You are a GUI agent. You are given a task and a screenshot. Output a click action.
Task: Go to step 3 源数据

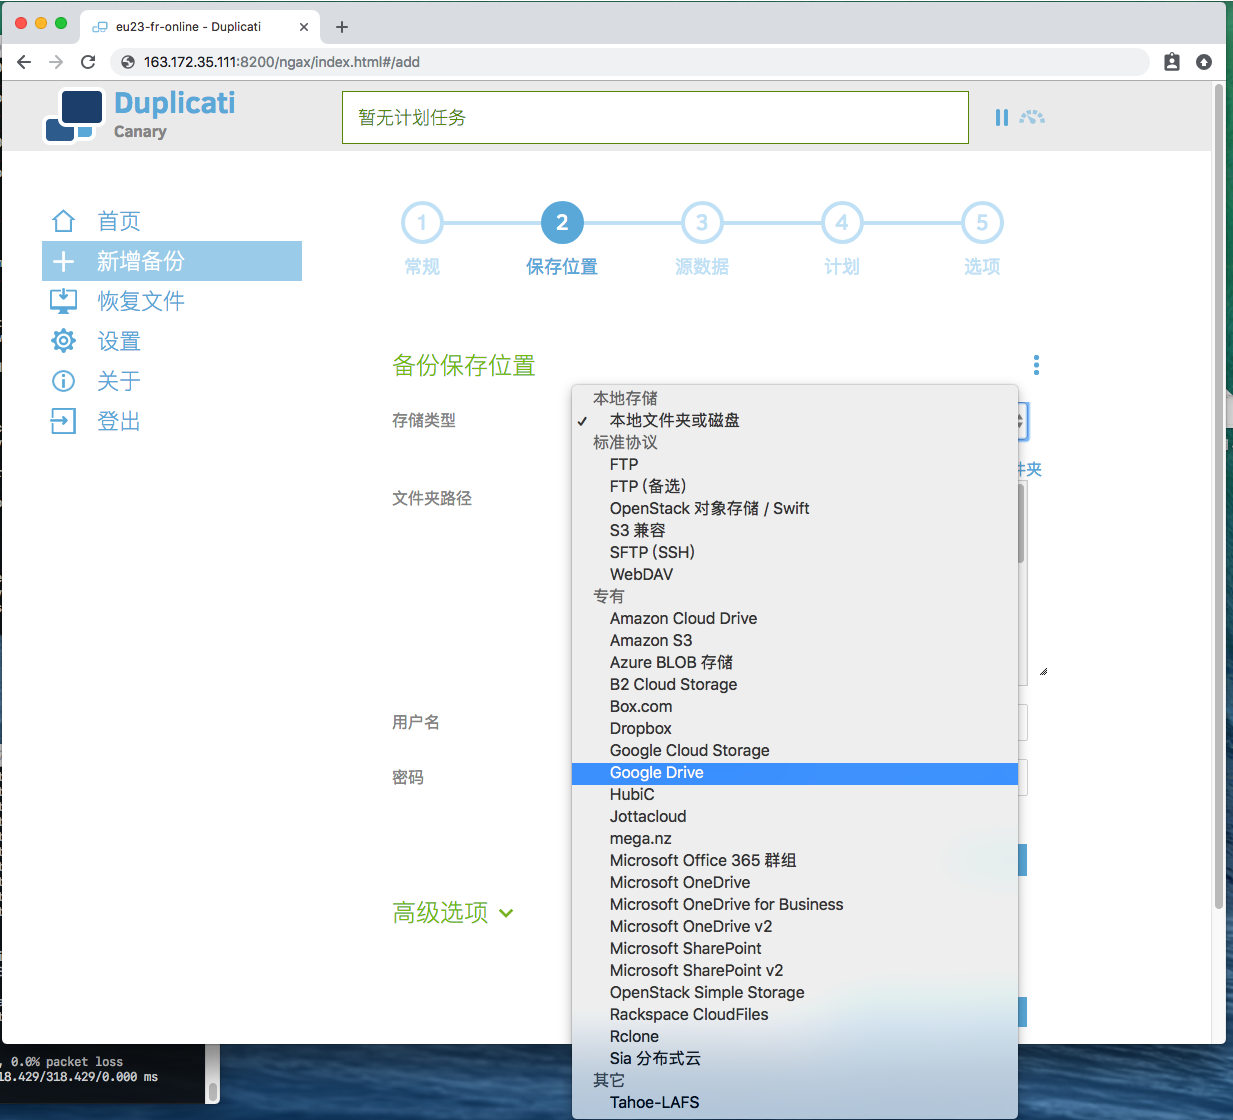pos(702,223)
